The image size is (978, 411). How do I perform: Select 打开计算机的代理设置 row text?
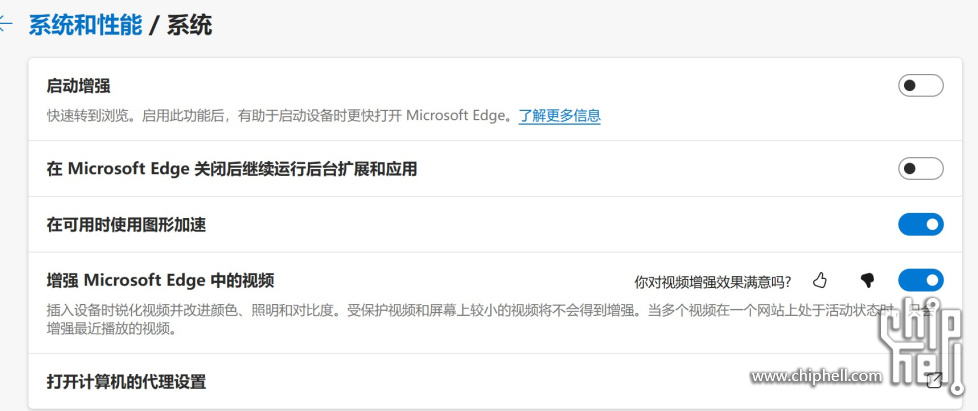click(127, 381)
